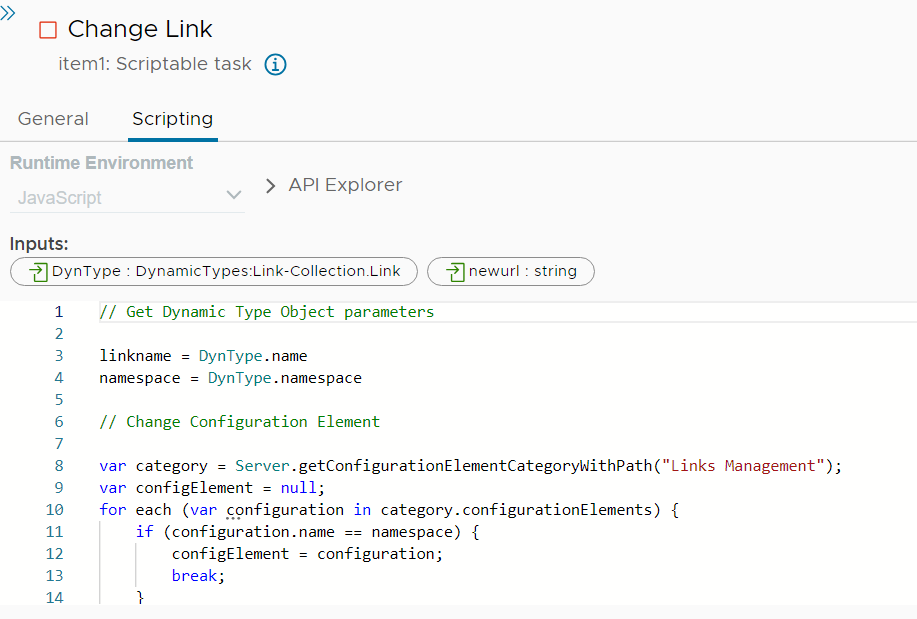Viewport: 917px width, 619px height.
Task: Click the Change Link title text
Action: tap(140, 30)
